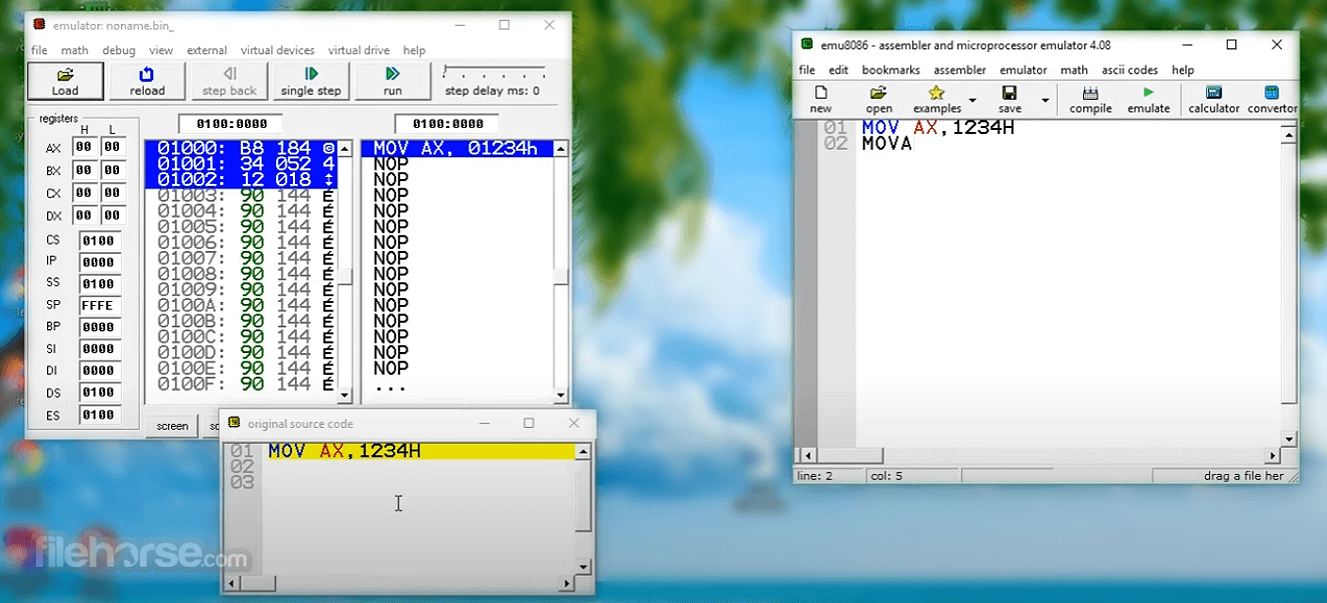This screenshot has width=1327, height=603.
Task: Create a new file in emu8086 editor
Action: pyautogui.click(x=821, y=100)
